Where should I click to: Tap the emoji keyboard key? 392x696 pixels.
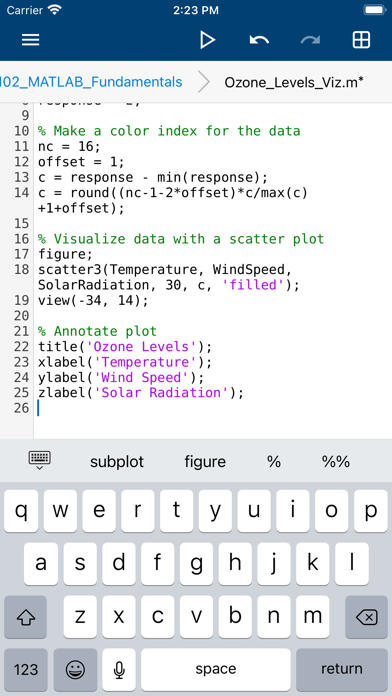[x=75, y=669]
